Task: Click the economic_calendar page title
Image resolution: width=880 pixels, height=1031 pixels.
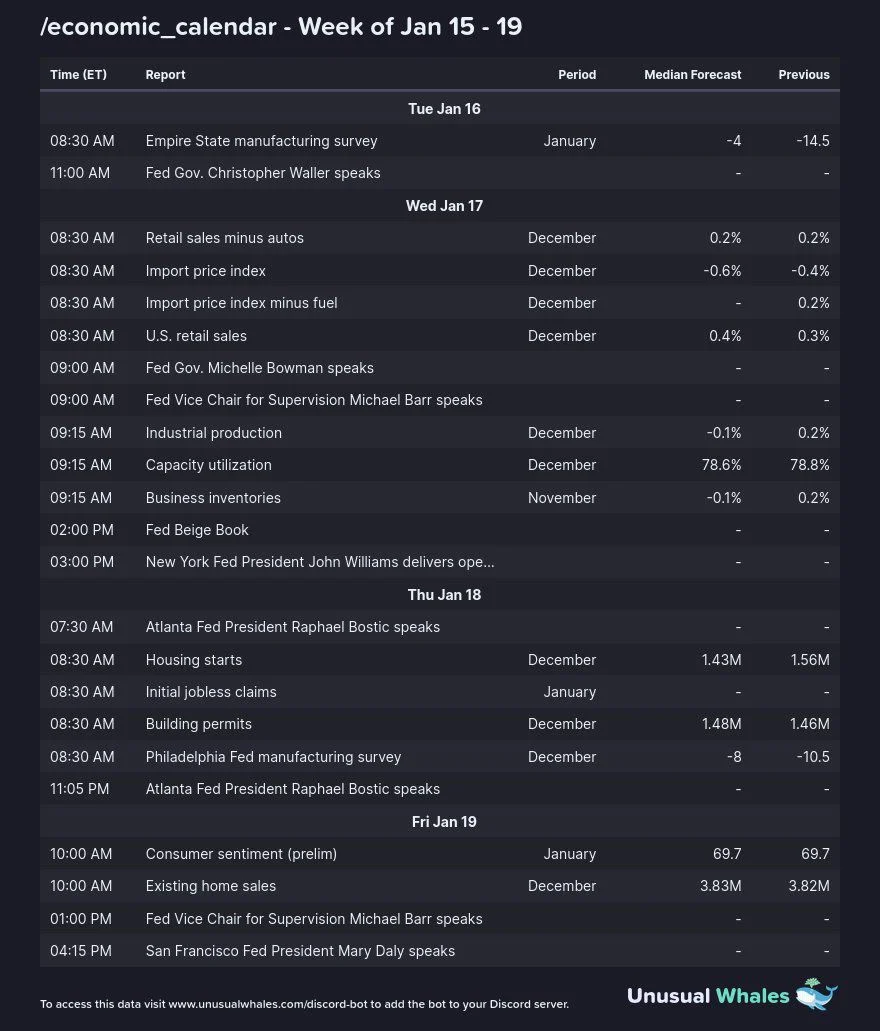Action: pos(281,27)
